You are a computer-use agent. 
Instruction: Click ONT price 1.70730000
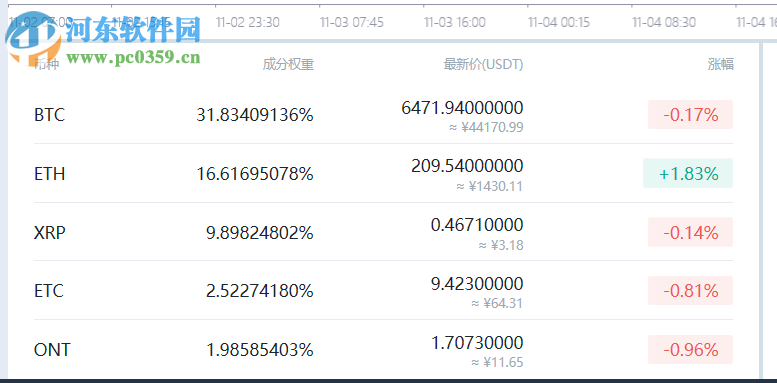click(477, 342)
